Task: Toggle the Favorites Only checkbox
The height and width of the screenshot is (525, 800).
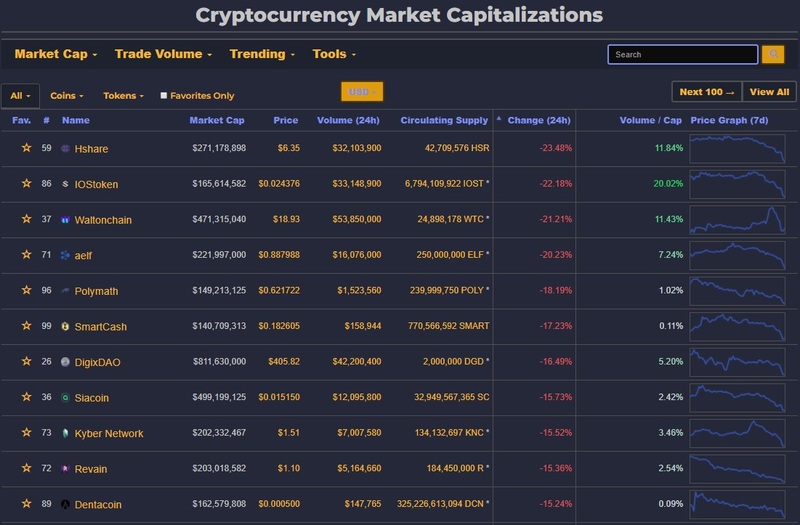Action: [x=164, y=95]
